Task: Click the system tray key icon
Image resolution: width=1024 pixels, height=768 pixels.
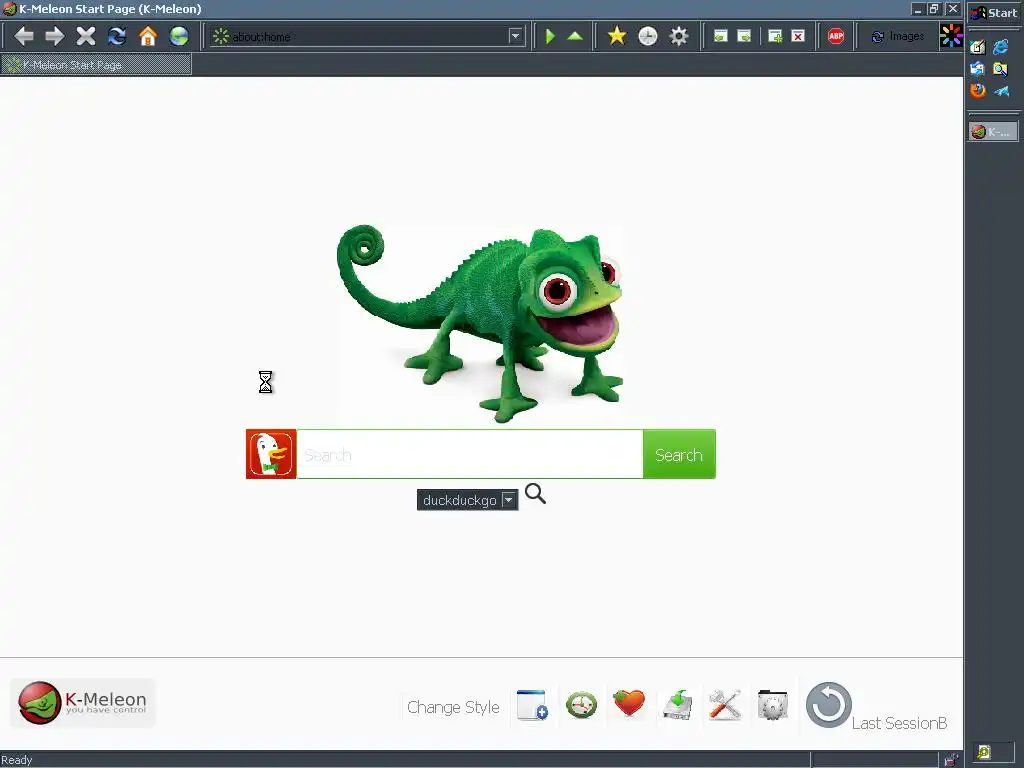Action: (x=984, y=752)
